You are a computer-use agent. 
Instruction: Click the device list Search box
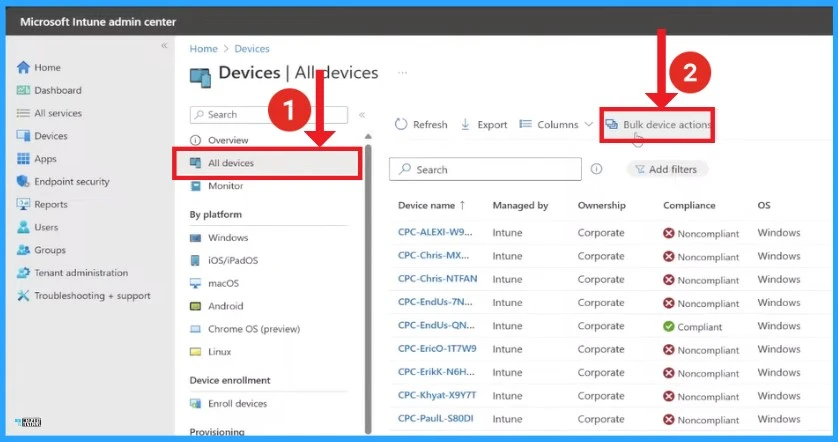[485, 169]
